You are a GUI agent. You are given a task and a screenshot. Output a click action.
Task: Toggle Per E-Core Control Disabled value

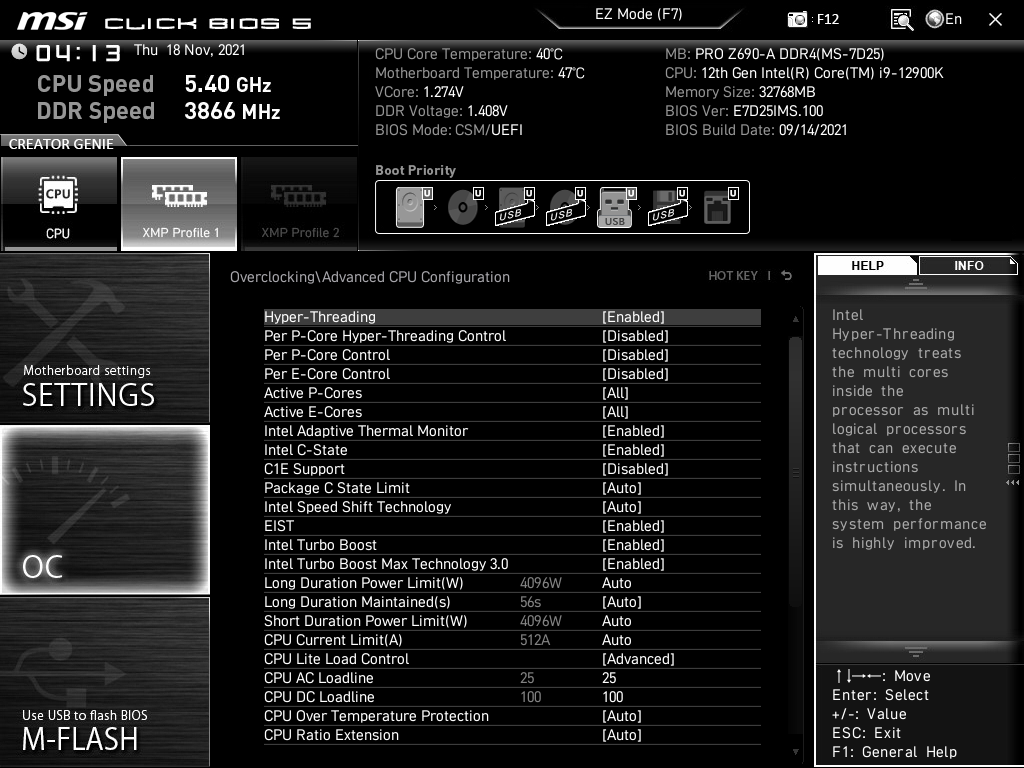pyautogui.click(x=635, y=374)
